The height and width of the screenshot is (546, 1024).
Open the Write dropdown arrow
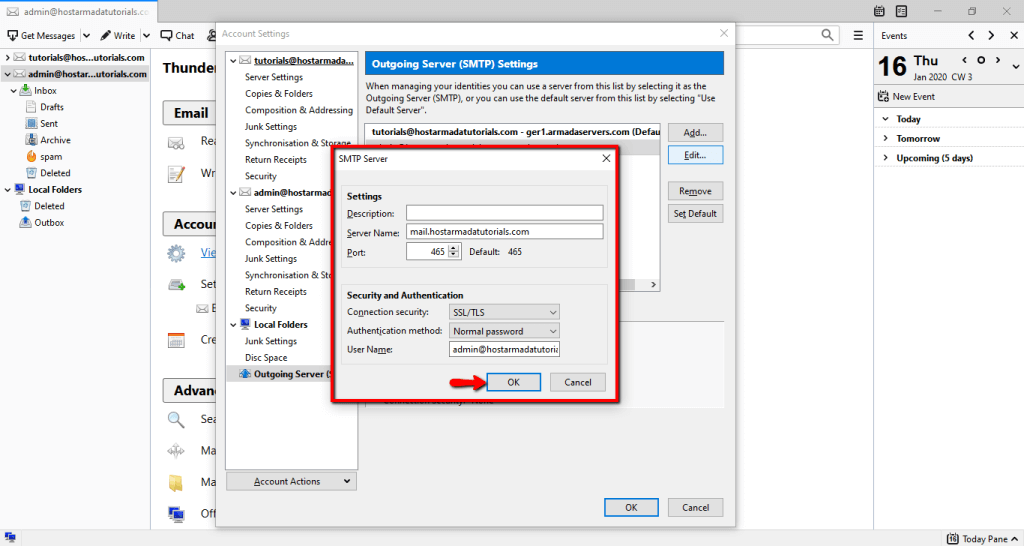tap(146, 35)
